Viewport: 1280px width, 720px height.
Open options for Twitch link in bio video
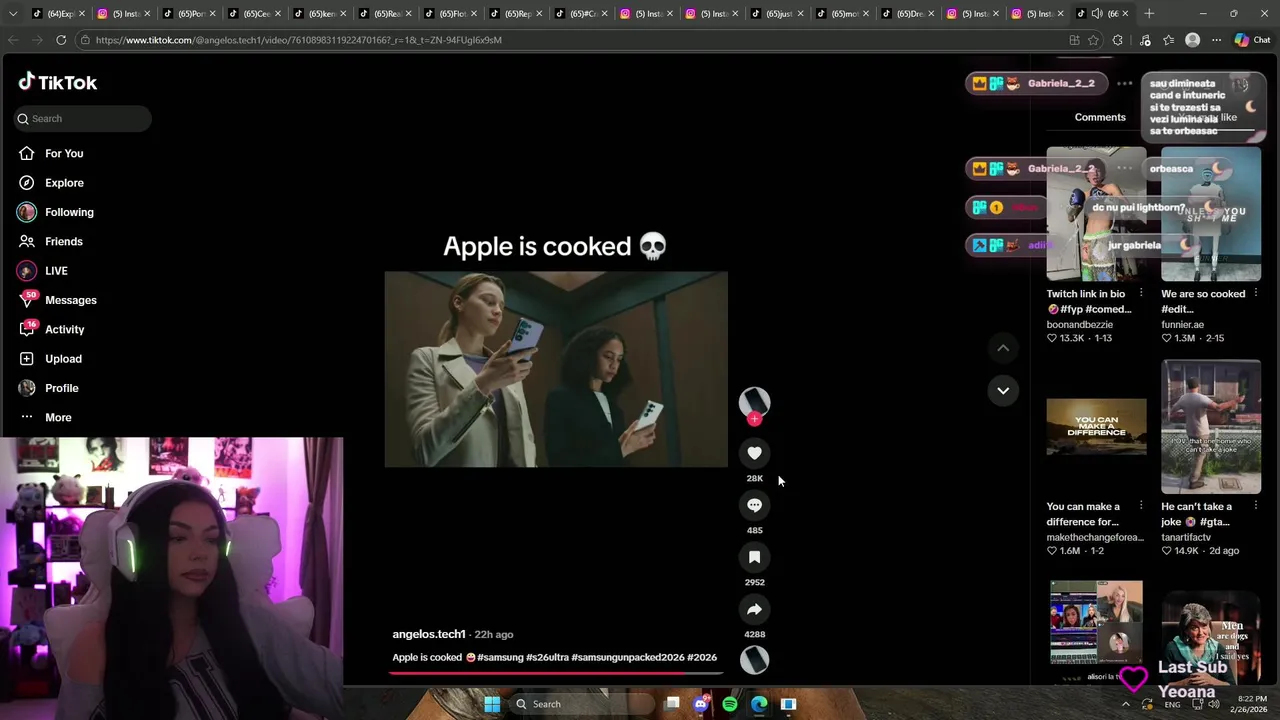click(1141, 294)
